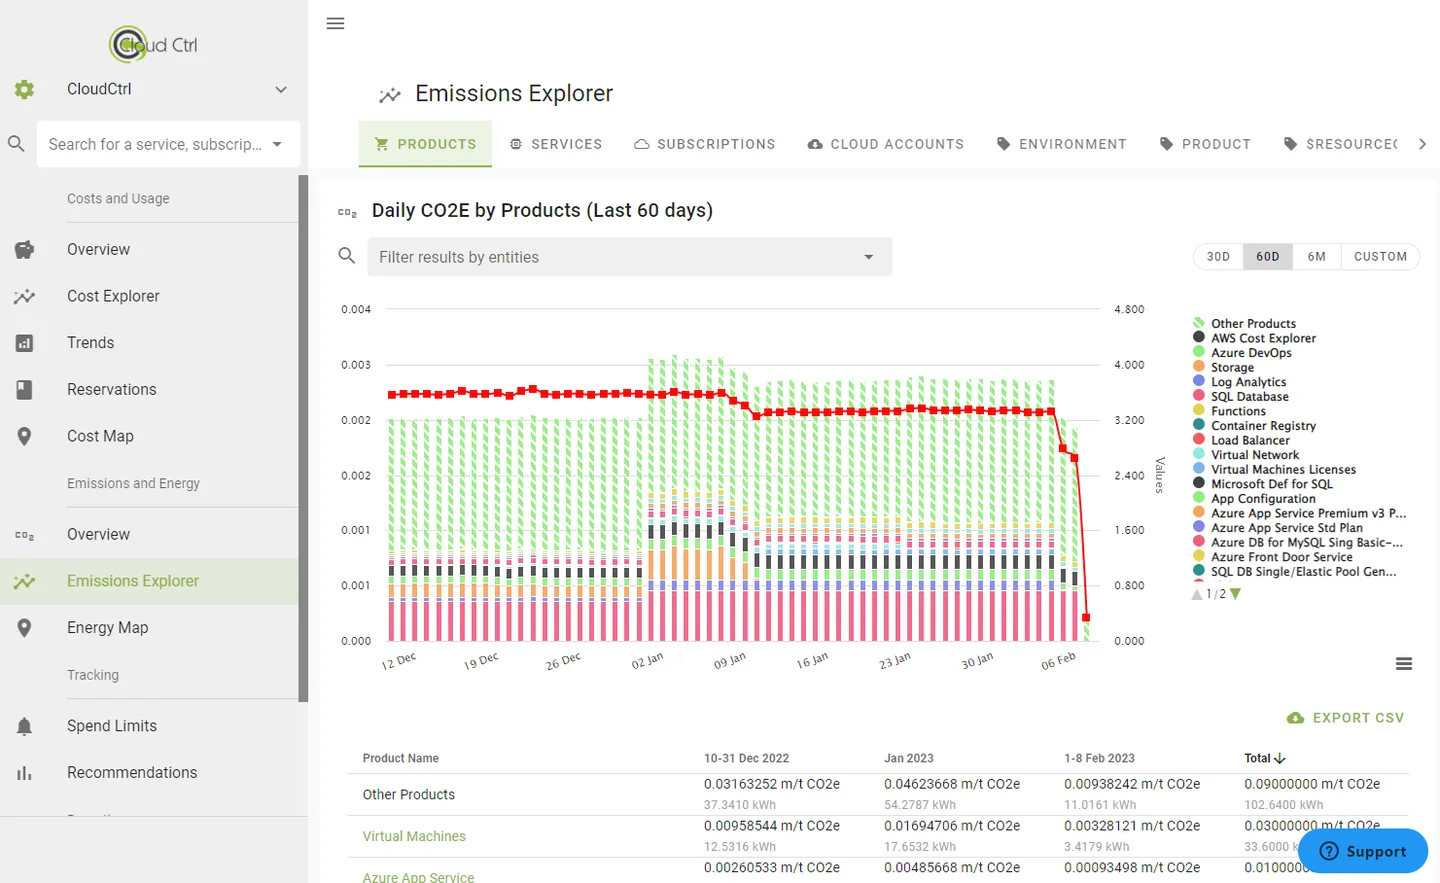Select the 60D time range
The height and width of the screenshot is (883, 1440).
click(1268, 257)
